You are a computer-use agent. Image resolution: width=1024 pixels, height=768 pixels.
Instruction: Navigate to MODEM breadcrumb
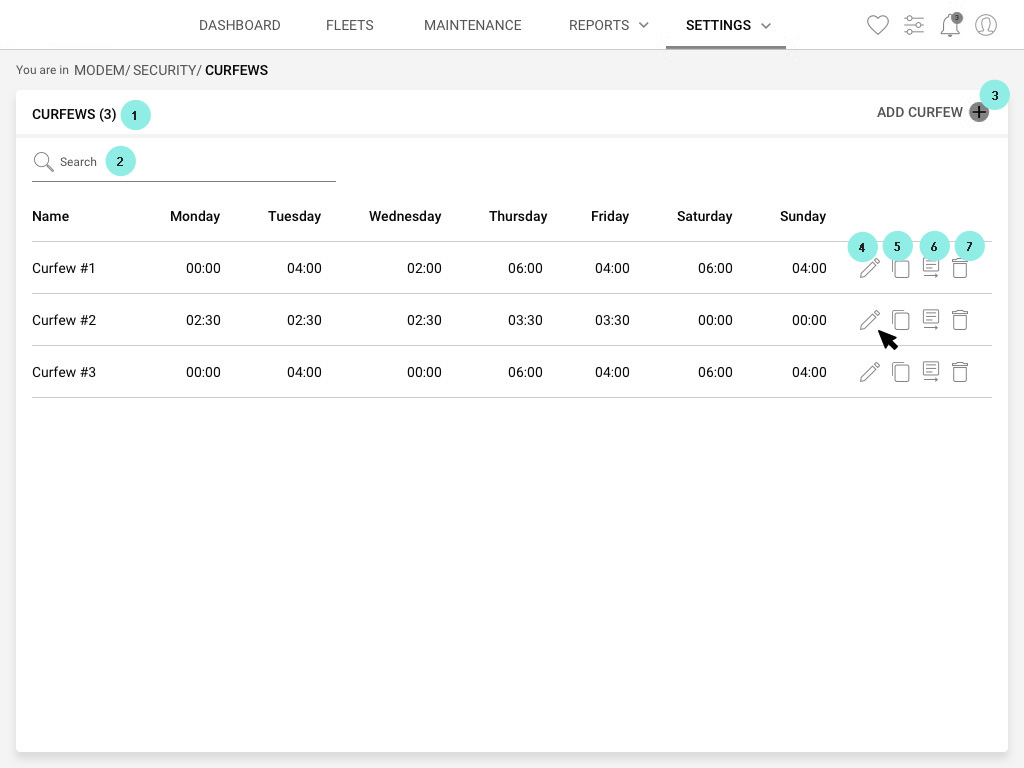pos(99,71)
